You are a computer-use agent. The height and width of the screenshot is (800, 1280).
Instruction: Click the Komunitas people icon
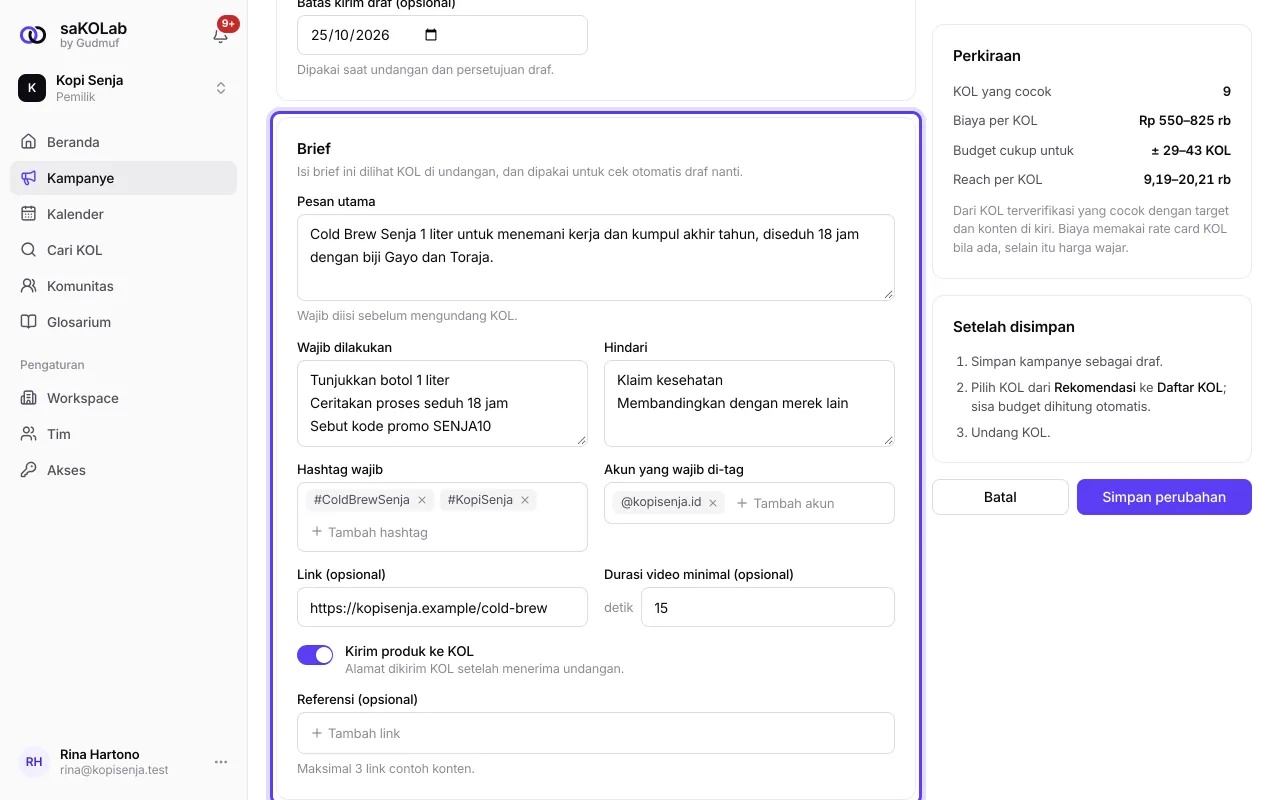coord(29,286)
